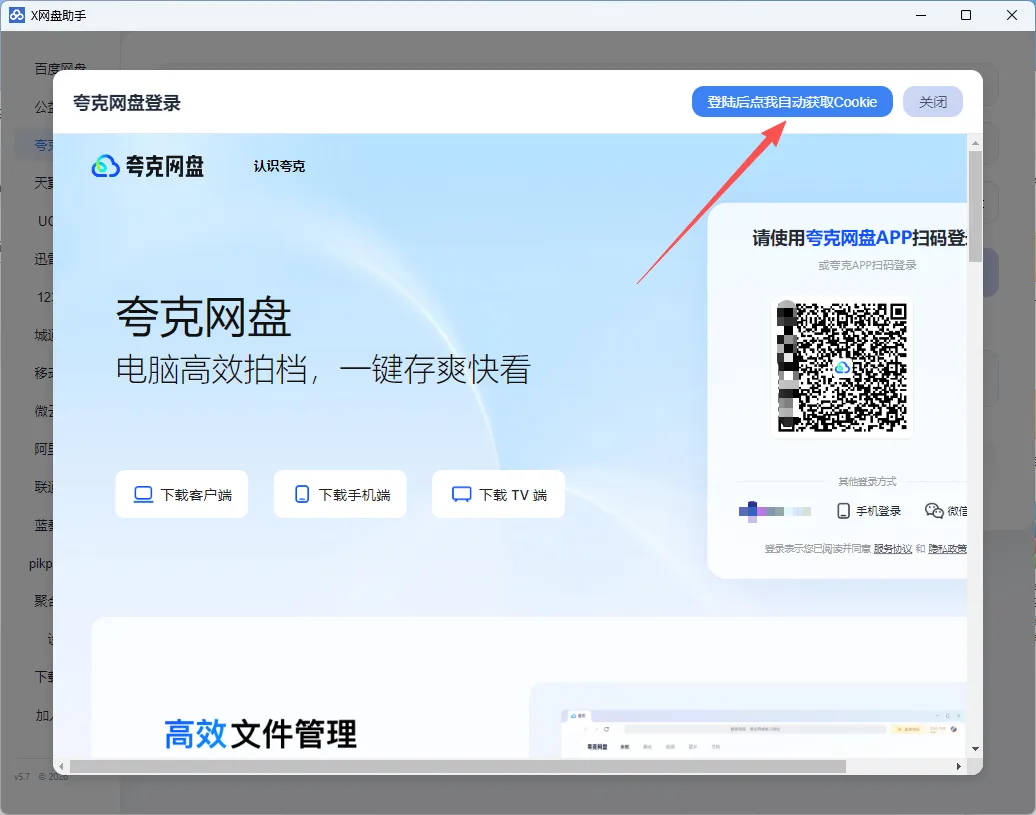Click the pixelated login option left of 手机登录
This screenshot has width=1036, height=815.
774,511
